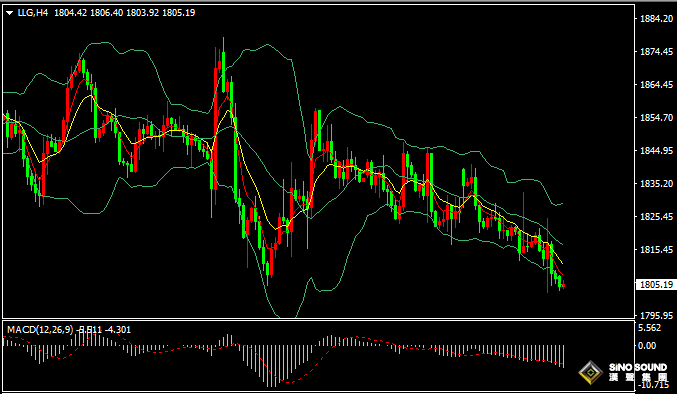
Task: Select the close price value 1805.19 in header
Action: click(178, 13)
